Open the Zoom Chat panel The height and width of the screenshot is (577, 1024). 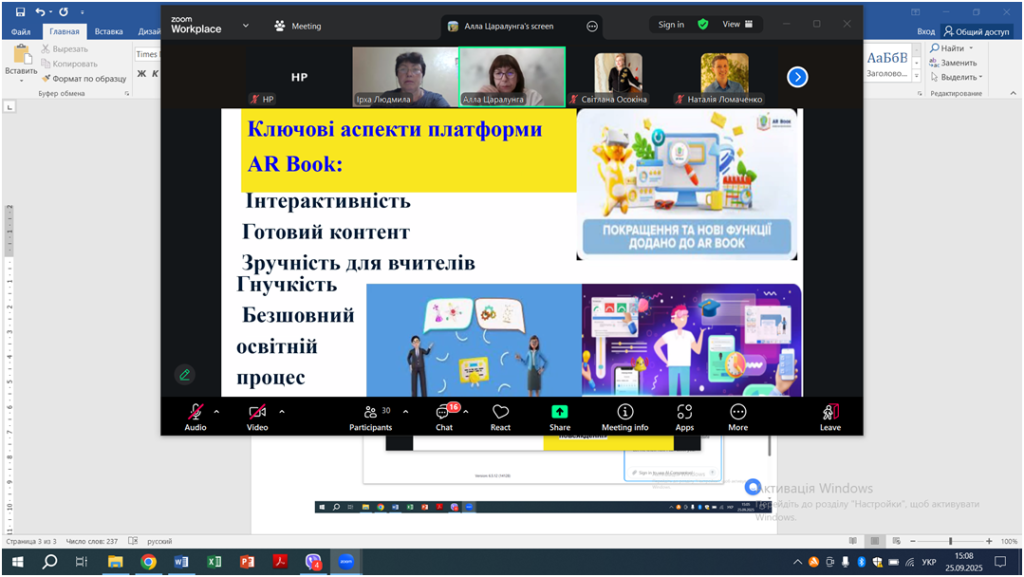click(x=444, y=417)
